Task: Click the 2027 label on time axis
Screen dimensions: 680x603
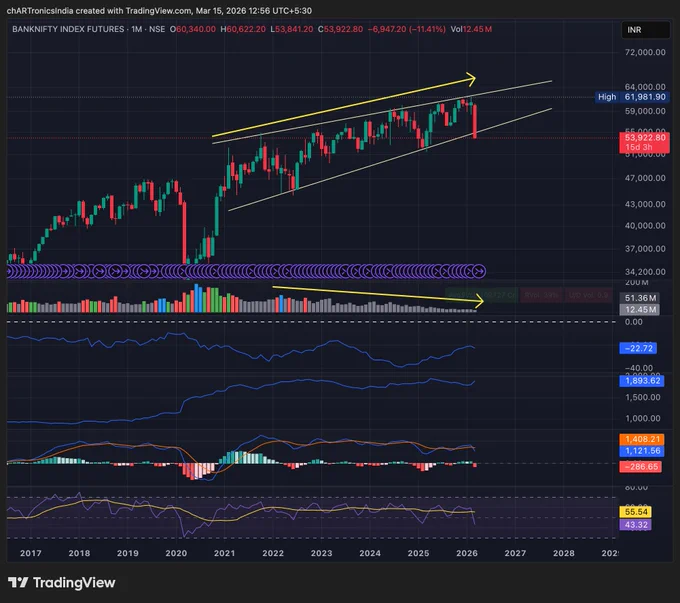Action: pyautogui.click(x=515, y=553)
